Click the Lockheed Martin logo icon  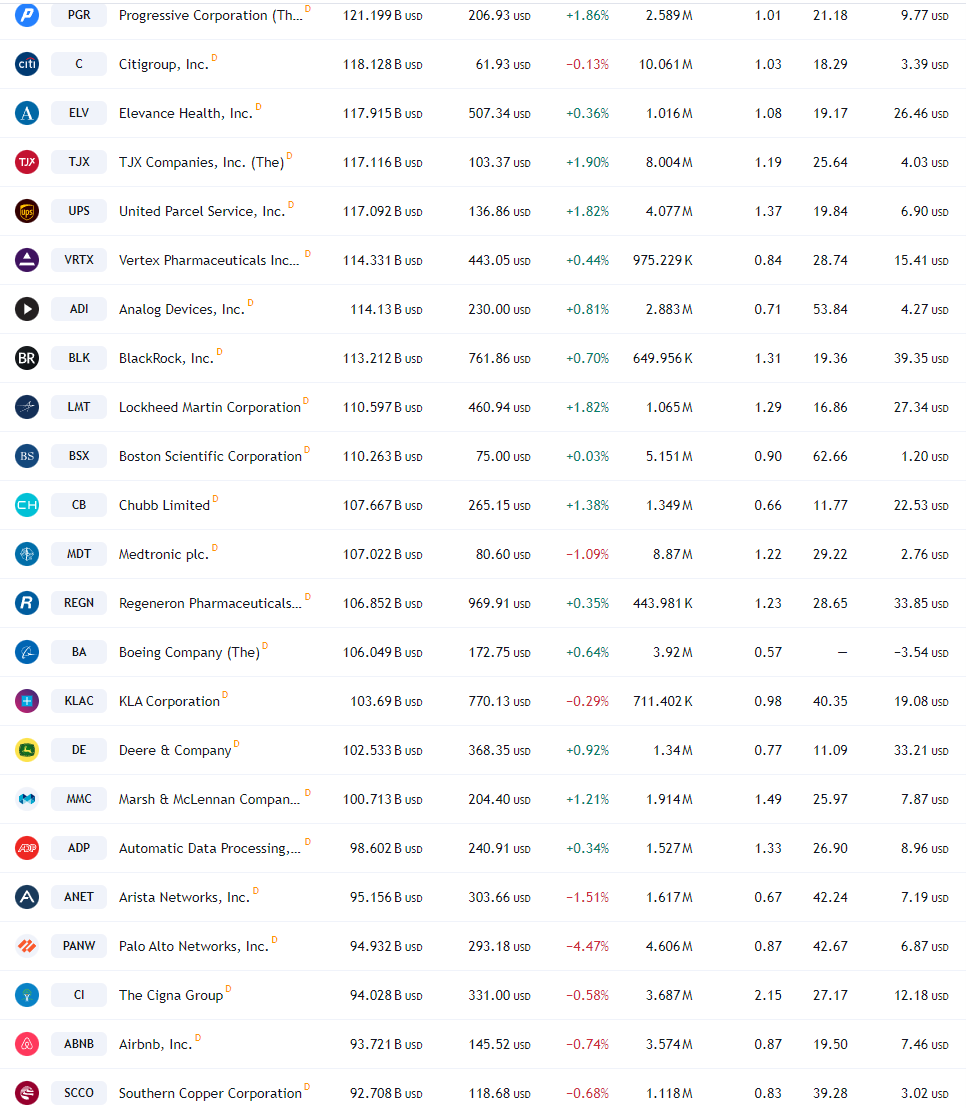pos(27,407)
